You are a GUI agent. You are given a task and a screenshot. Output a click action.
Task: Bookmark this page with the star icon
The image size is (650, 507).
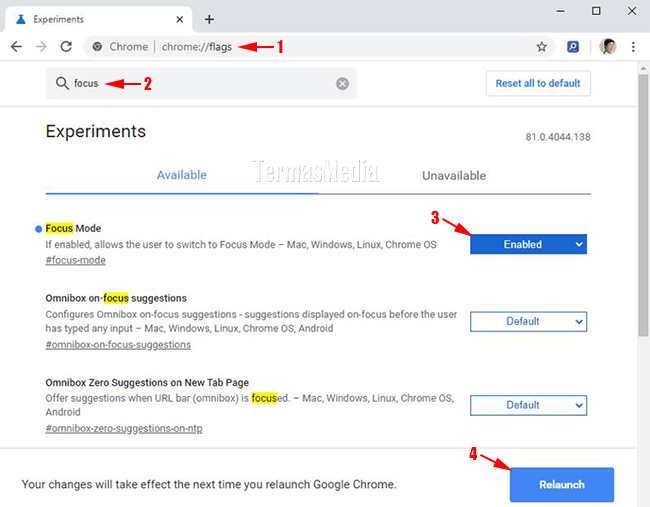pos(541,46)
